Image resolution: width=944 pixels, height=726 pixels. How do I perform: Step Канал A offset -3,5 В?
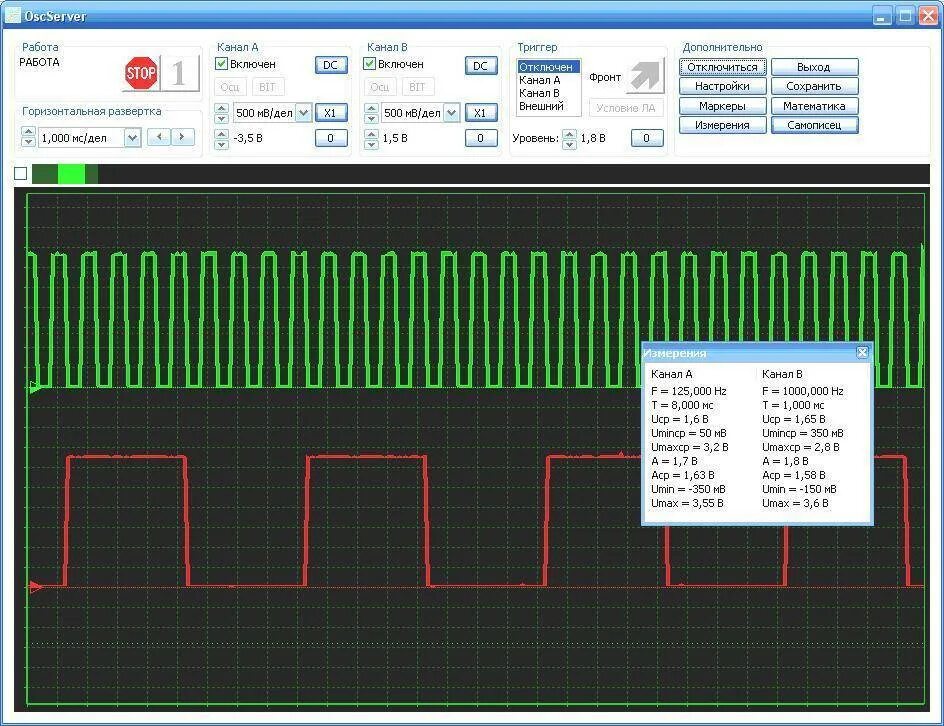coord(222,138)
